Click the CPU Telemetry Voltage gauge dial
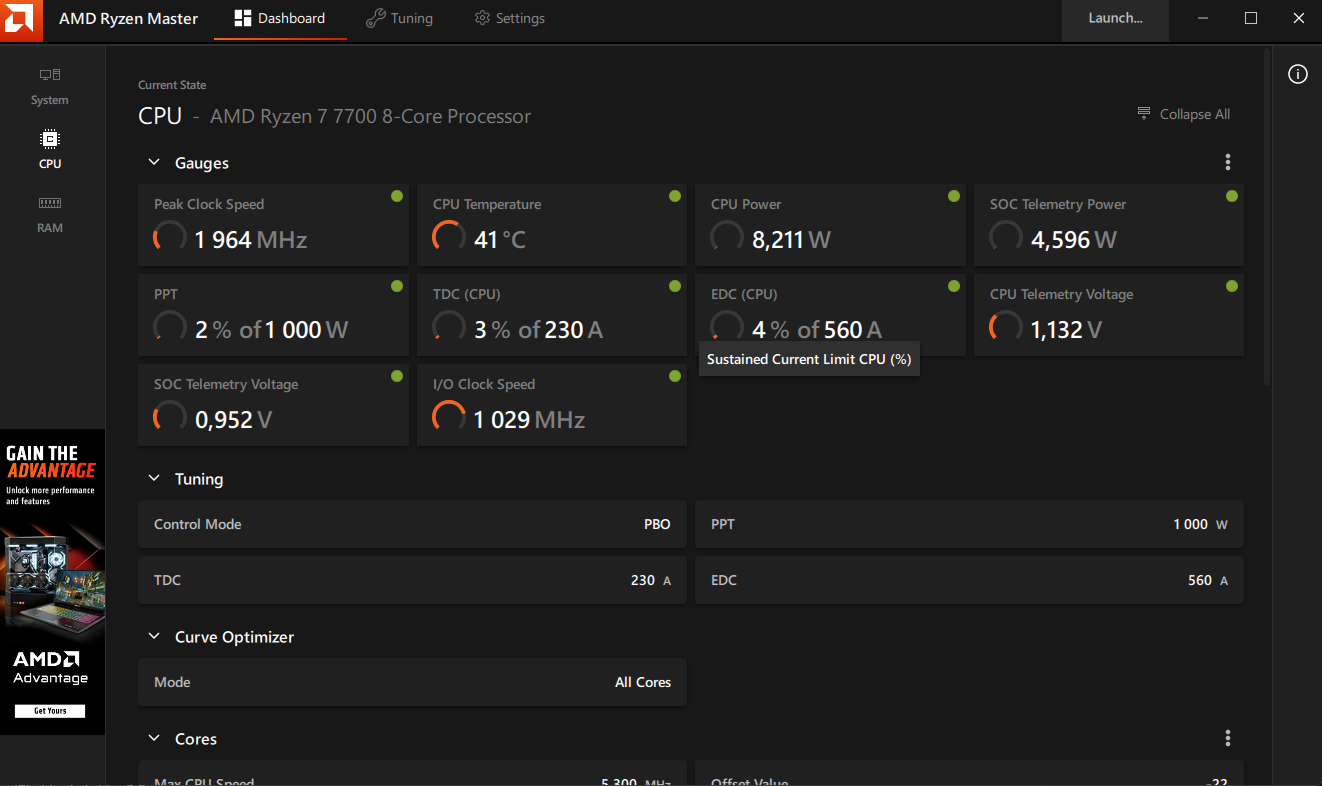 point(1005,328)
